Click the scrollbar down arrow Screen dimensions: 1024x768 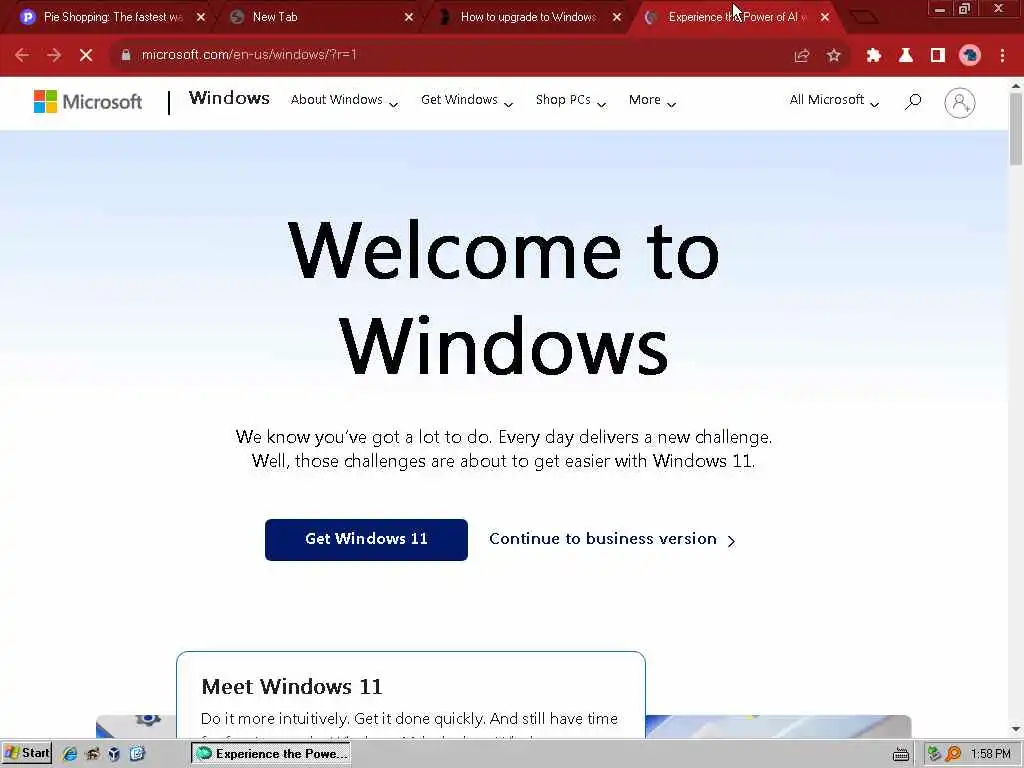pyautogui.click(x=1016, y=729)
